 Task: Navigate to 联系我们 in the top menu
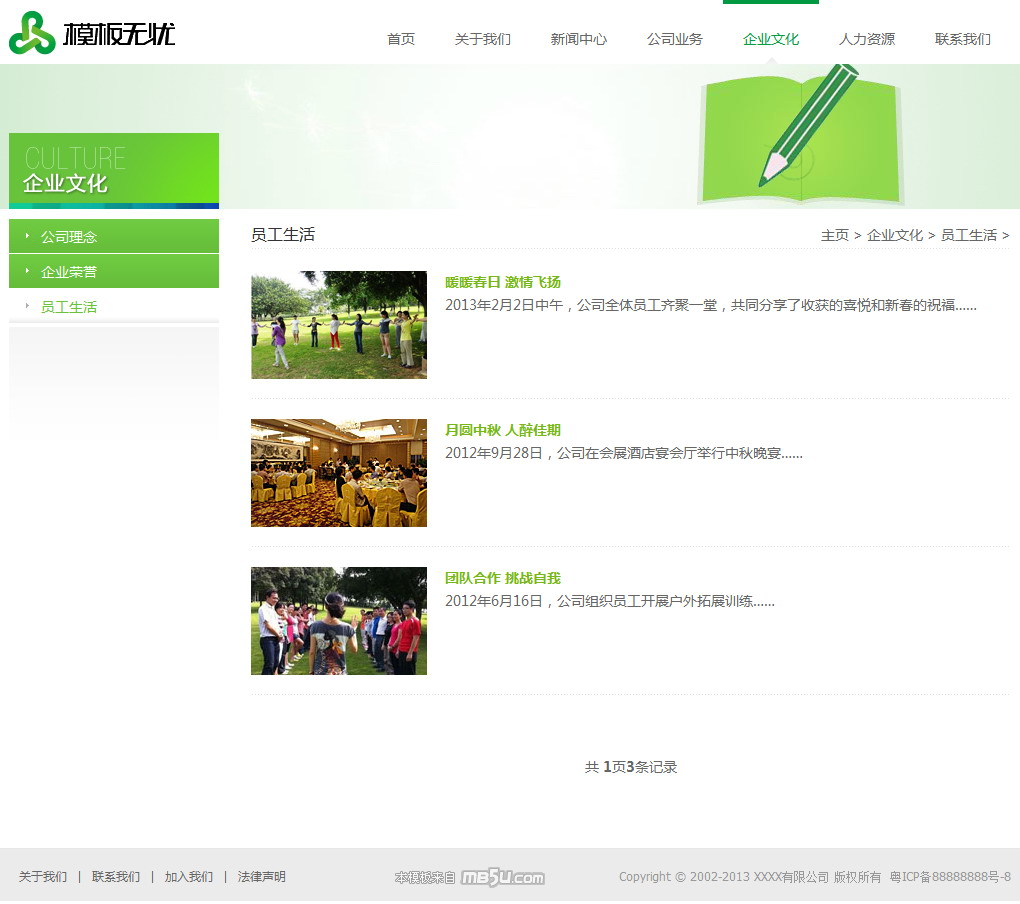point(962,39)
